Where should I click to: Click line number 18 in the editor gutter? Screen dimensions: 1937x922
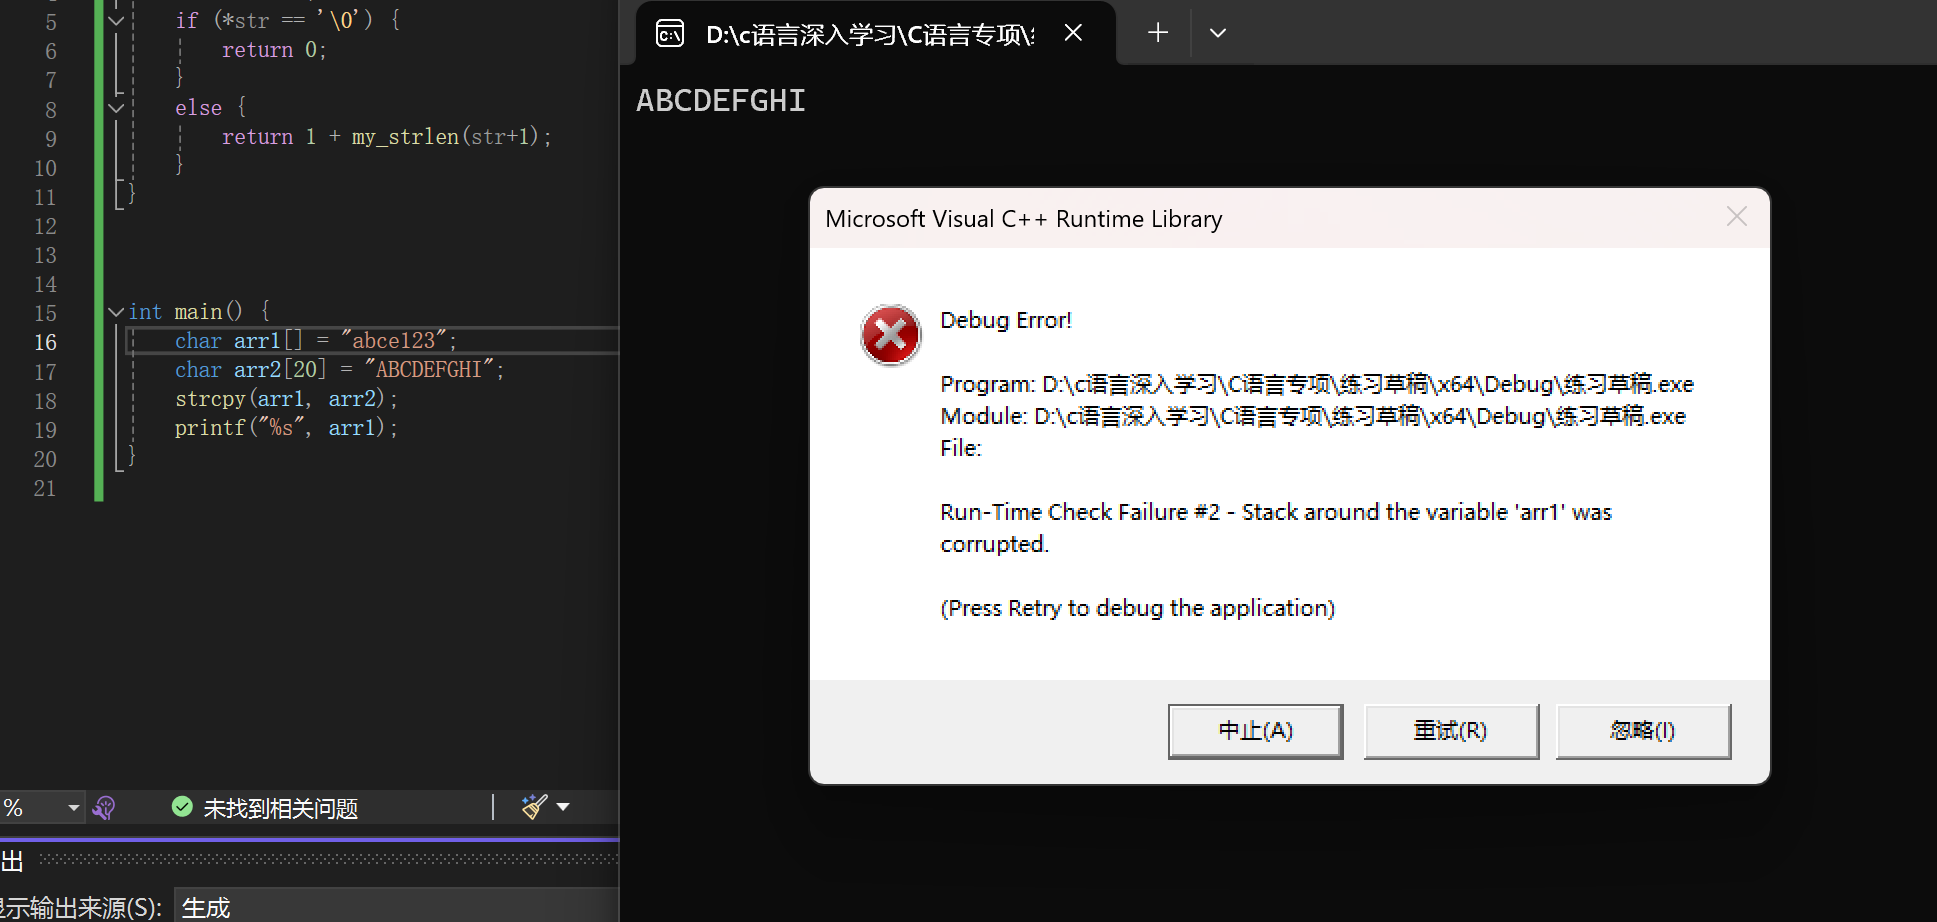click(x=45, y=401)
